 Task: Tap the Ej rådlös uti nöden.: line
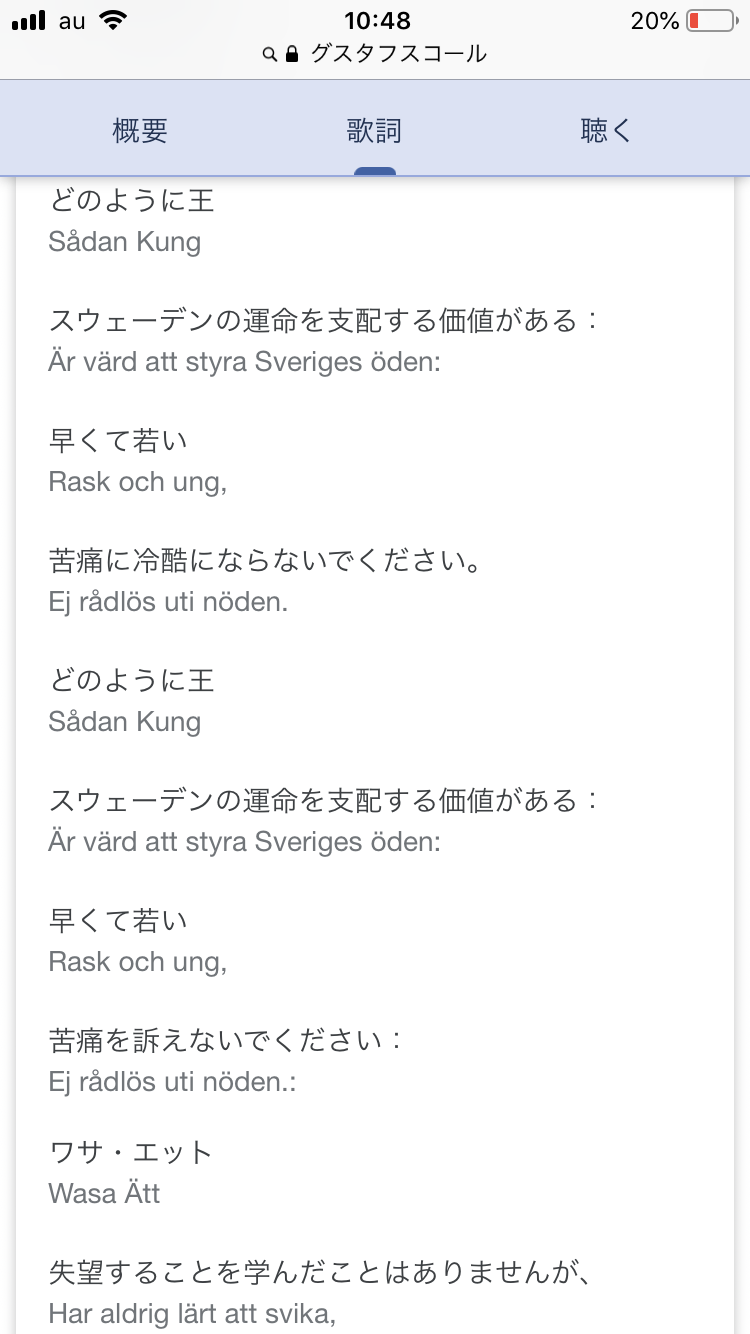[x=172, y=1082]
